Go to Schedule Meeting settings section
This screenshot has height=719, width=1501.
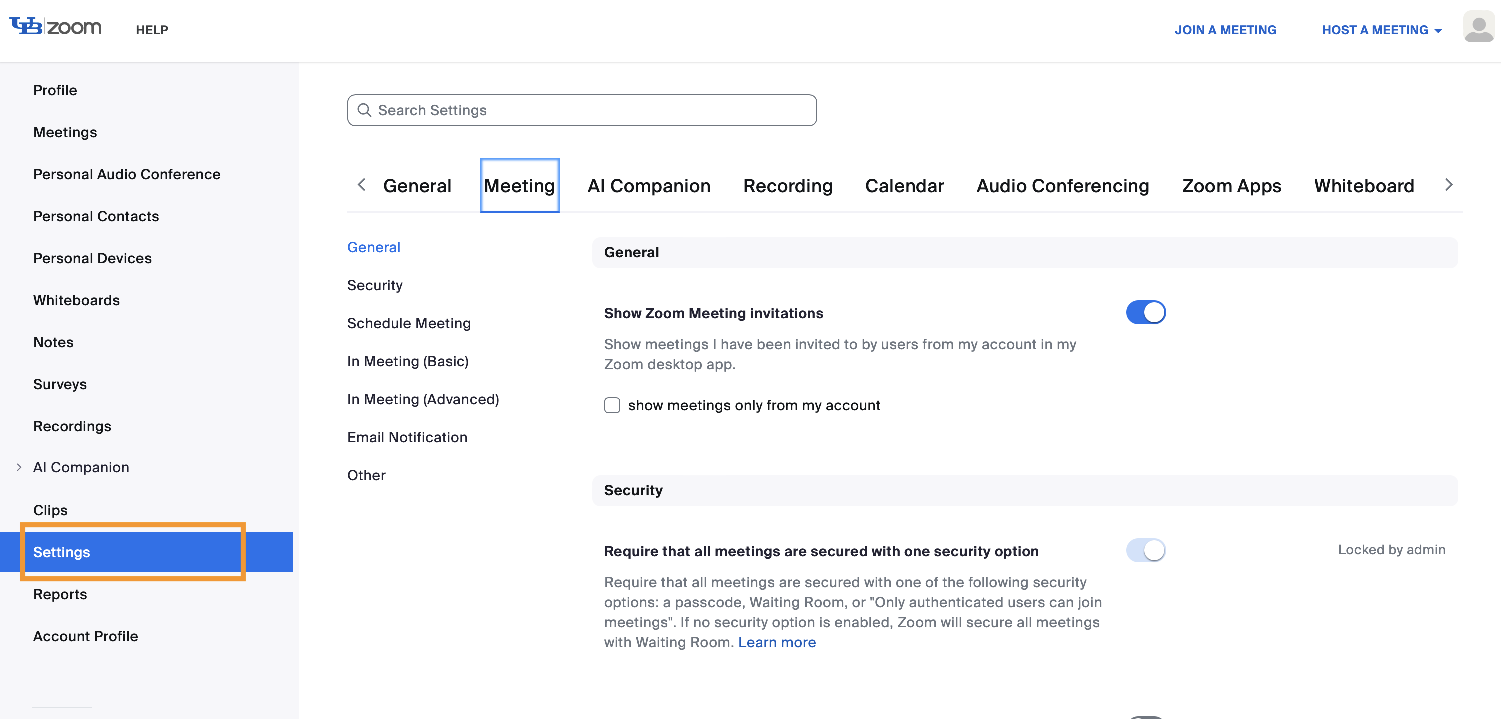pyautogui.click(x=408, y=323)
